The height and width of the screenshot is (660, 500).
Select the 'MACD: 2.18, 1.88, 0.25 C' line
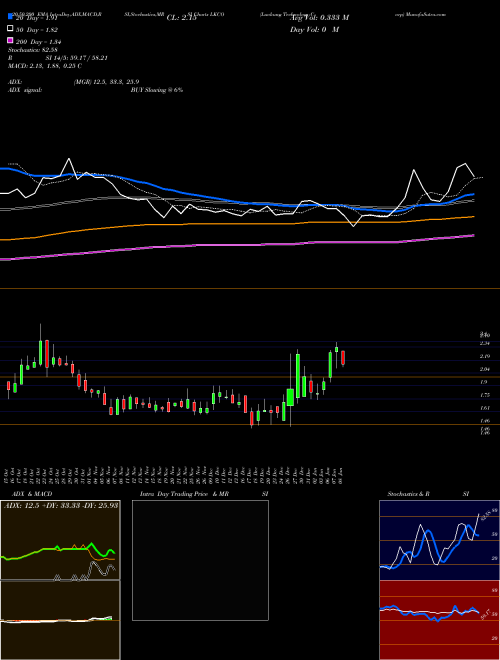click(x=45, y=66)
